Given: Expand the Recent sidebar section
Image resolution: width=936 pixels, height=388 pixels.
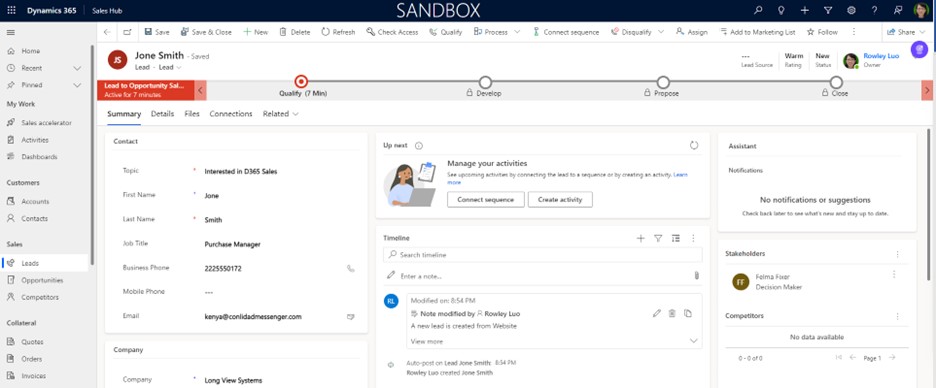Looking at the screenshot, I should pyautogui.click(x=77, y=68).
